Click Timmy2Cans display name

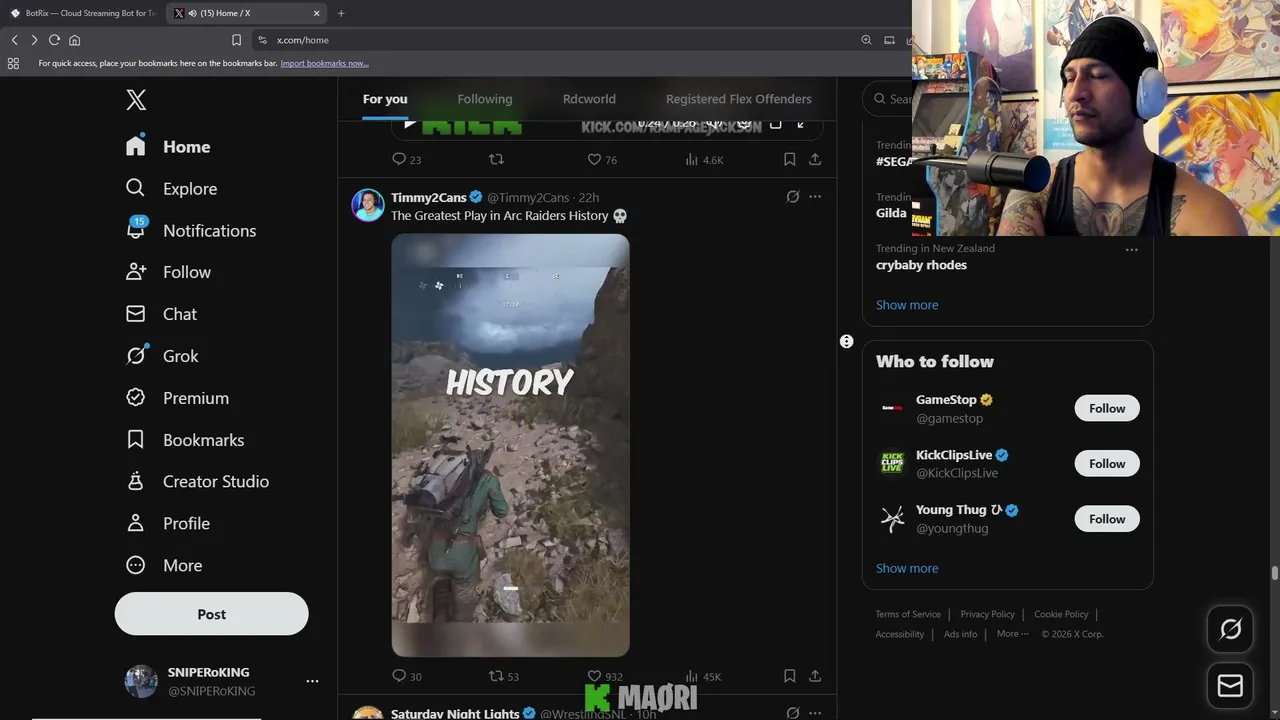point(429,197)
